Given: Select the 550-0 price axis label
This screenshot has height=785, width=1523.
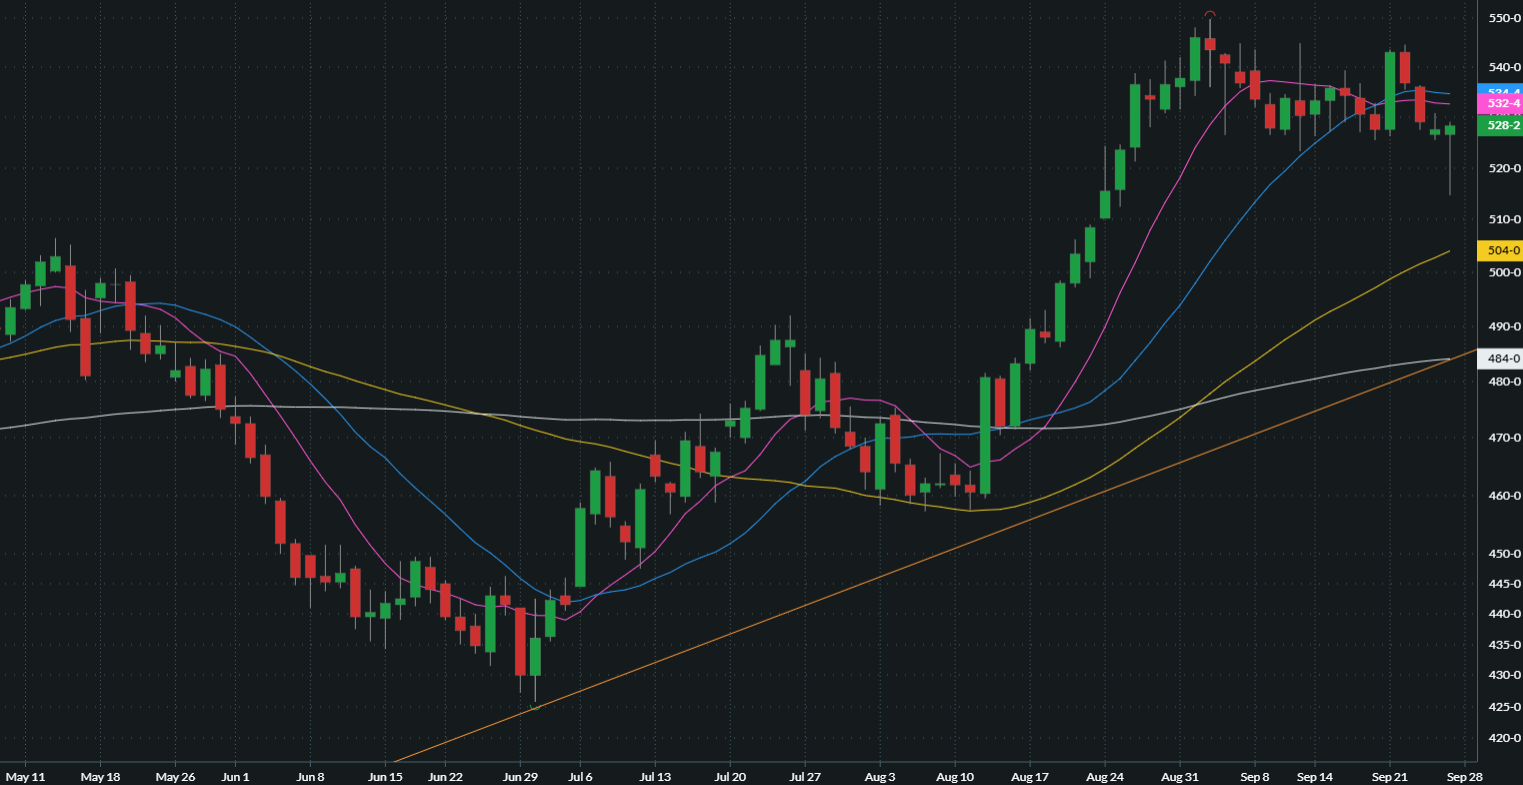Looking at the screenshot, I should tap(1504, 18).
